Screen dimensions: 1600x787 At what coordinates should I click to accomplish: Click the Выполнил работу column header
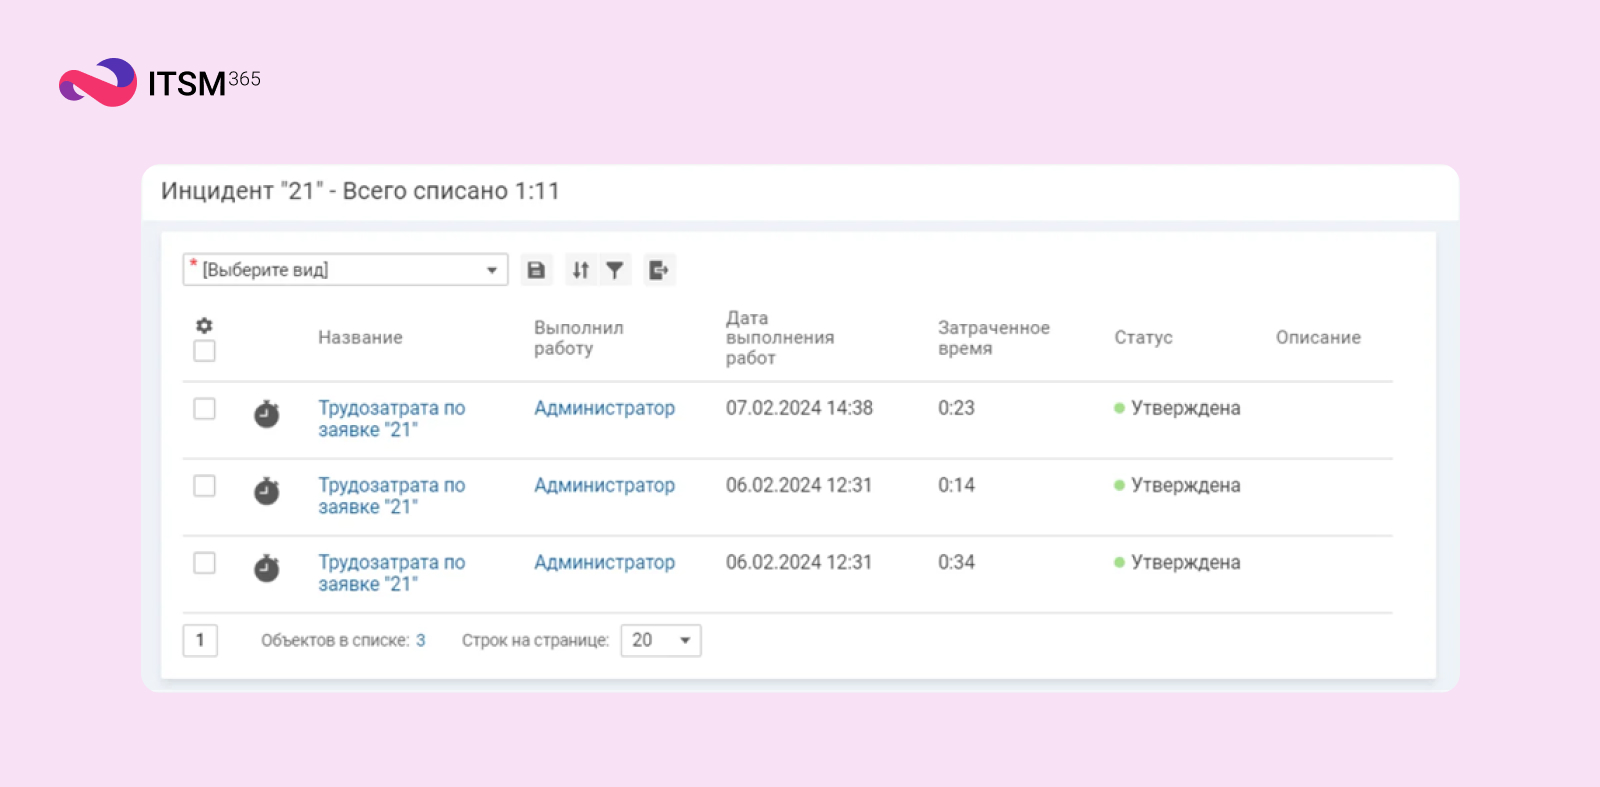click(578, 338)
